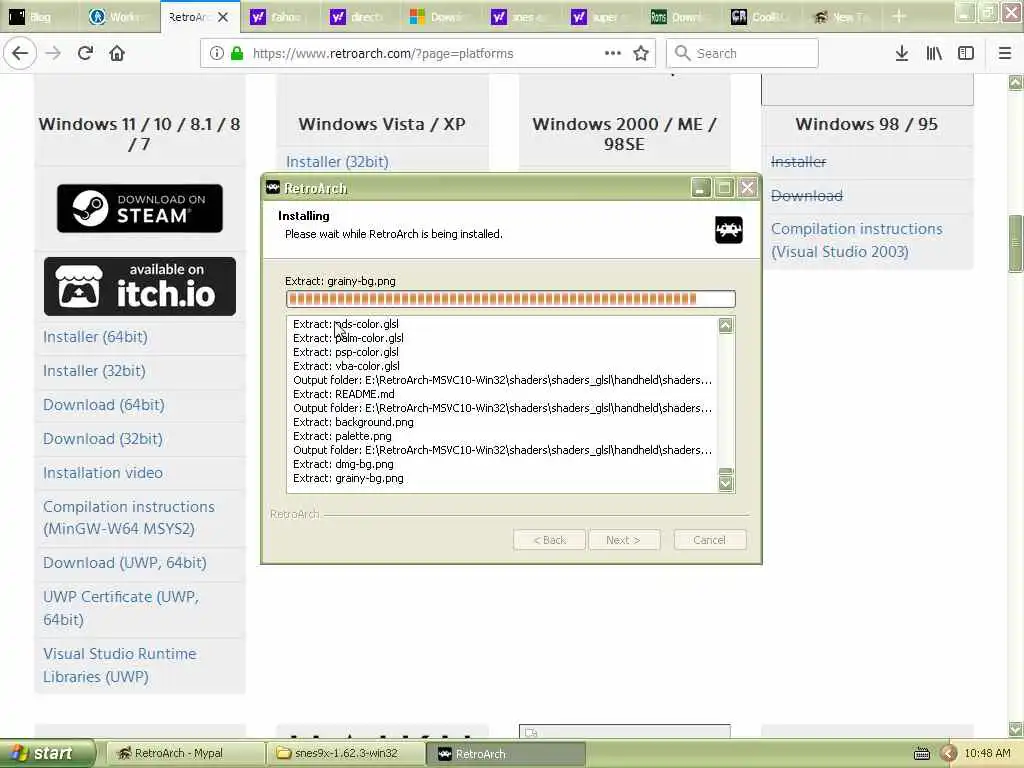The width and height of the screenshot is (1024, 768).
Task: Open Compilation instructions (MinGW-W64 MSYS2) link
Action: click(x=129, y=517)
